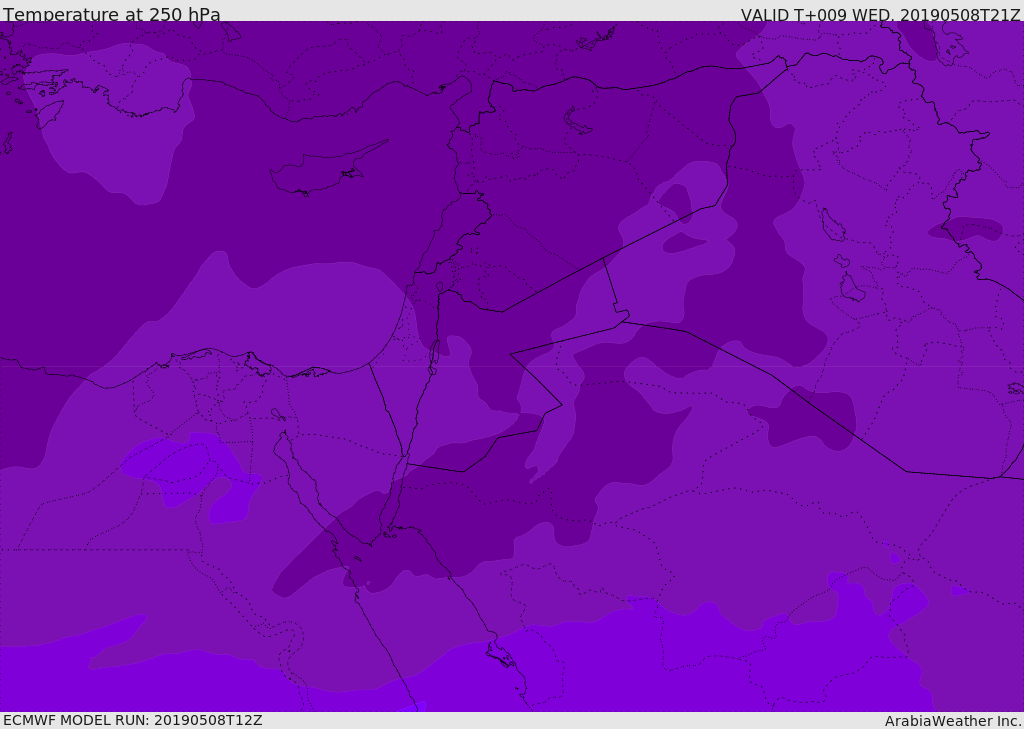The width and height of the screenshot is (1024, 729).
Task: Click the 'VALID T+009 WED. 20190508T21Z' label
Action: 880,14
